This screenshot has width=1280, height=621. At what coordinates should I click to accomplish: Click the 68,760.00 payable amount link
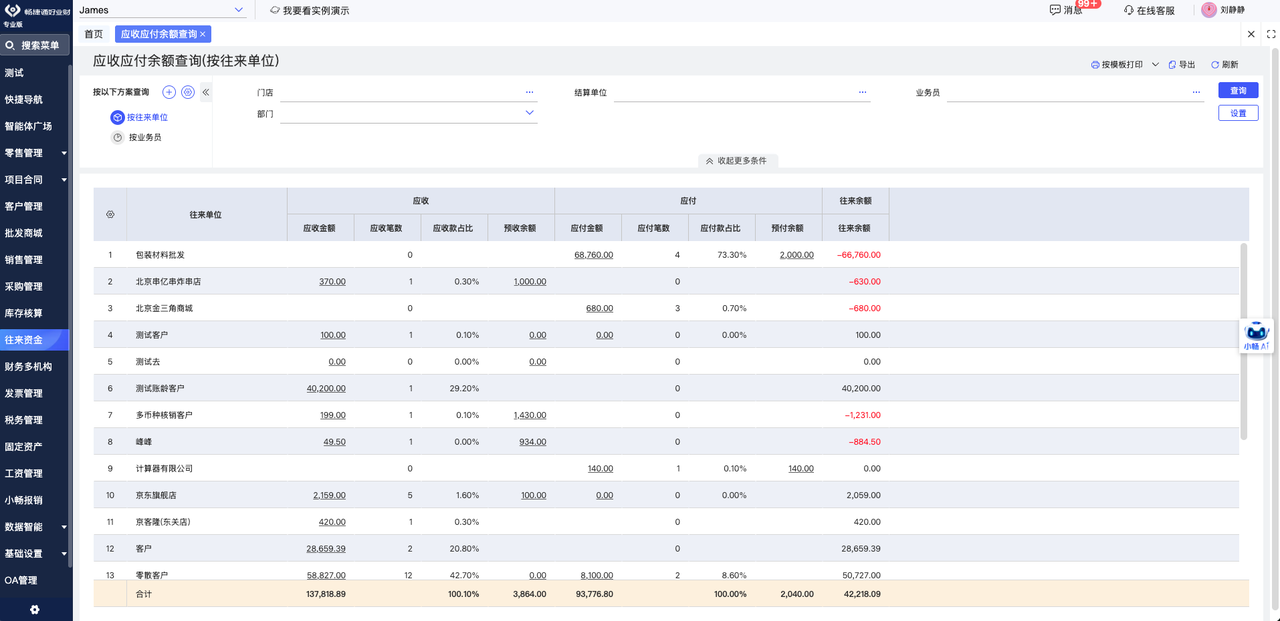tap(594, 255)
